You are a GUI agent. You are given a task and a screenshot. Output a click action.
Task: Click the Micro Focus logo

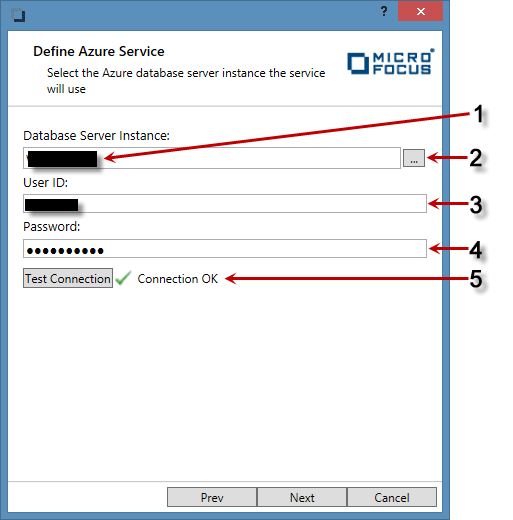tap(391, 62)
